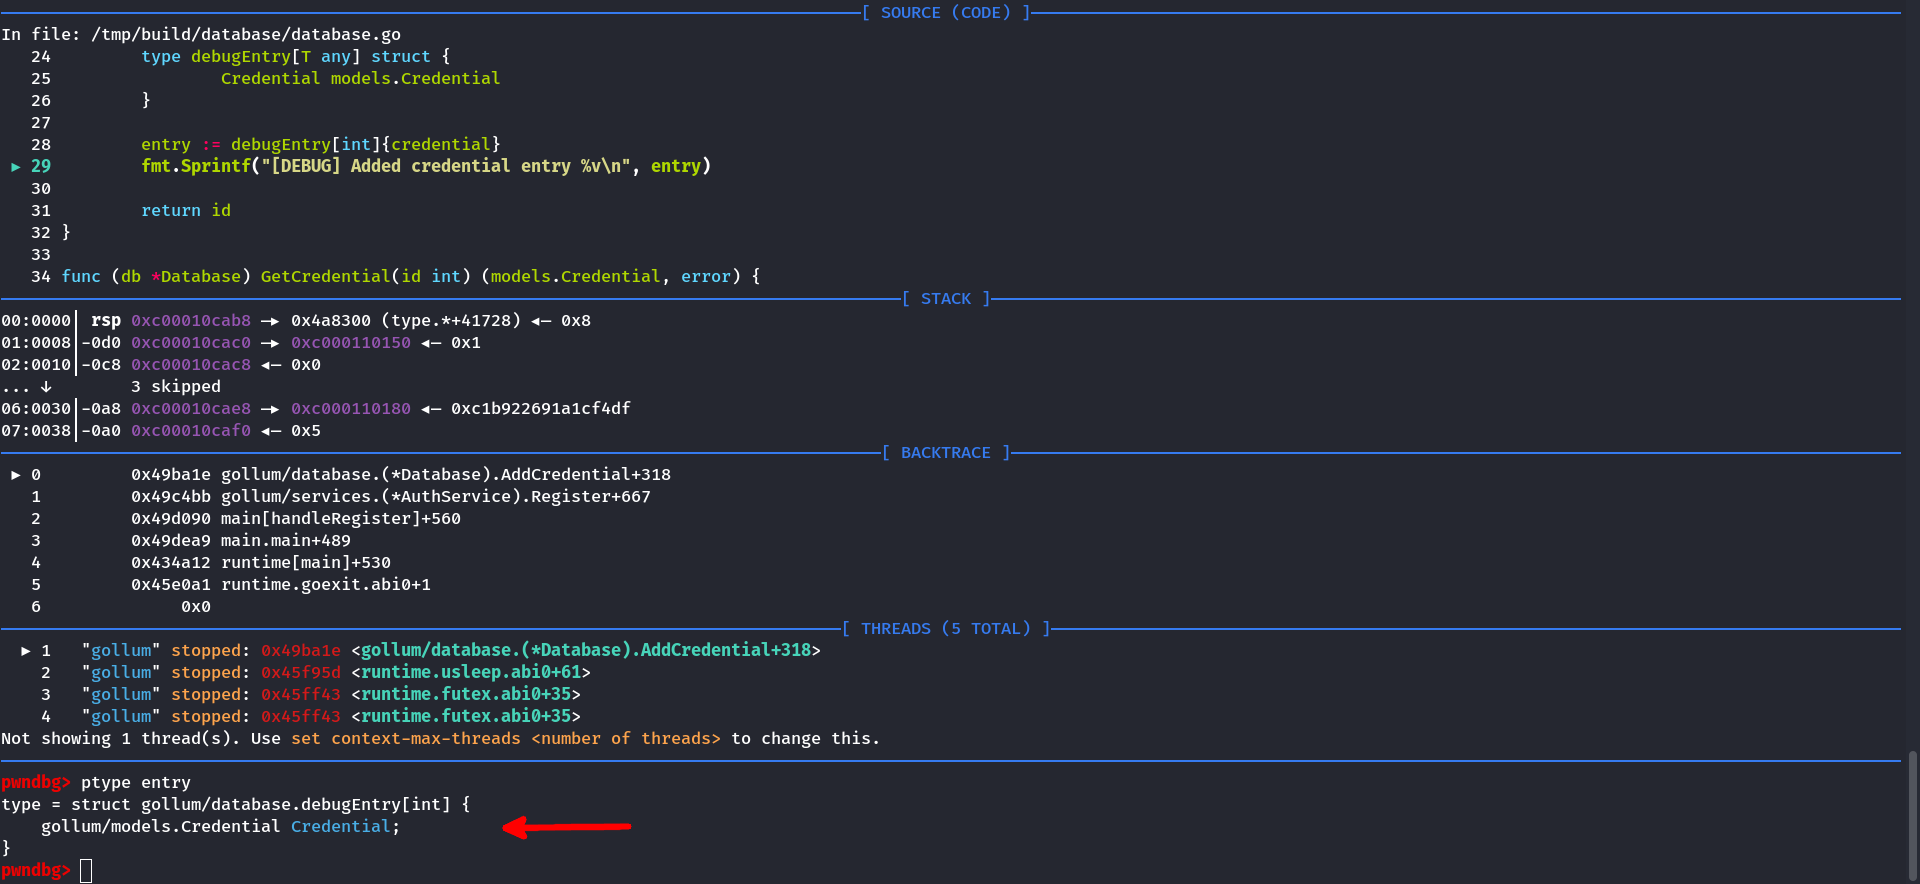Click line 24 type debugEntry struct declaration

(296, 57)
